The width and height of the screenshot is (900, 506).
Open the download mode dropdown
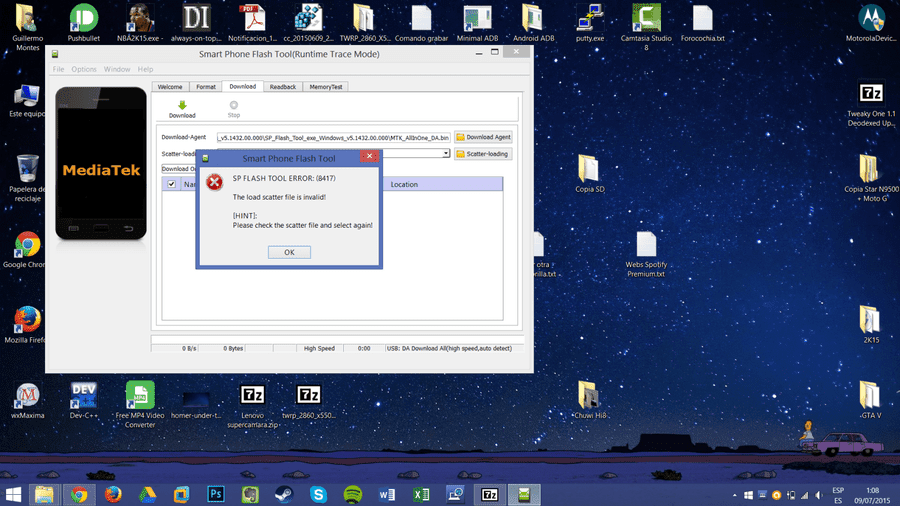pos(179,169)
